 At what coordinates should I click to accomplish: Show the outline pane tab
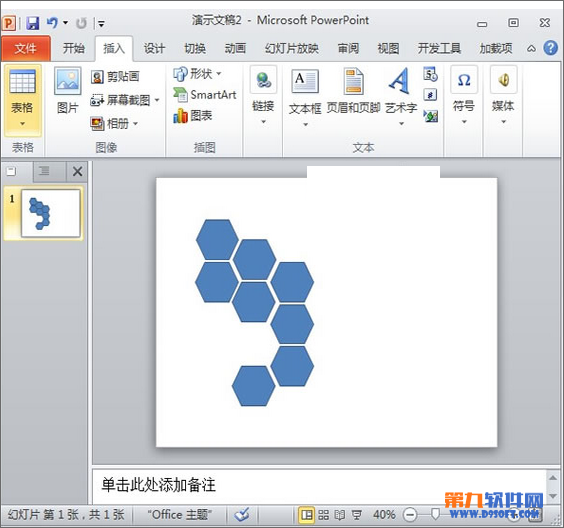(44, 172)
